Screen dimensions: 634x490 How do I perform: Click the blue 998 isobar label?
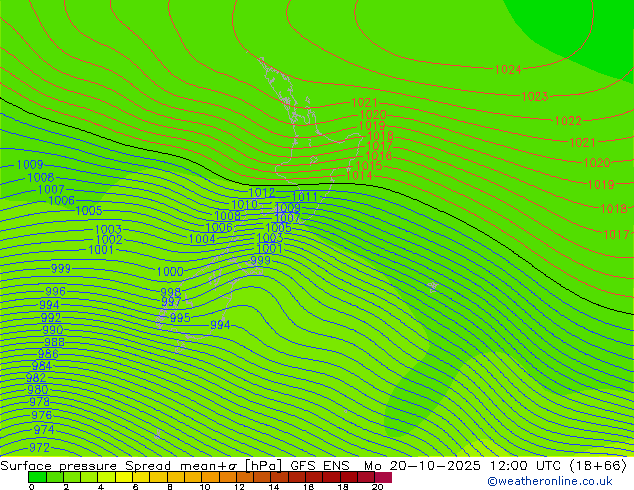click(171, 292)
